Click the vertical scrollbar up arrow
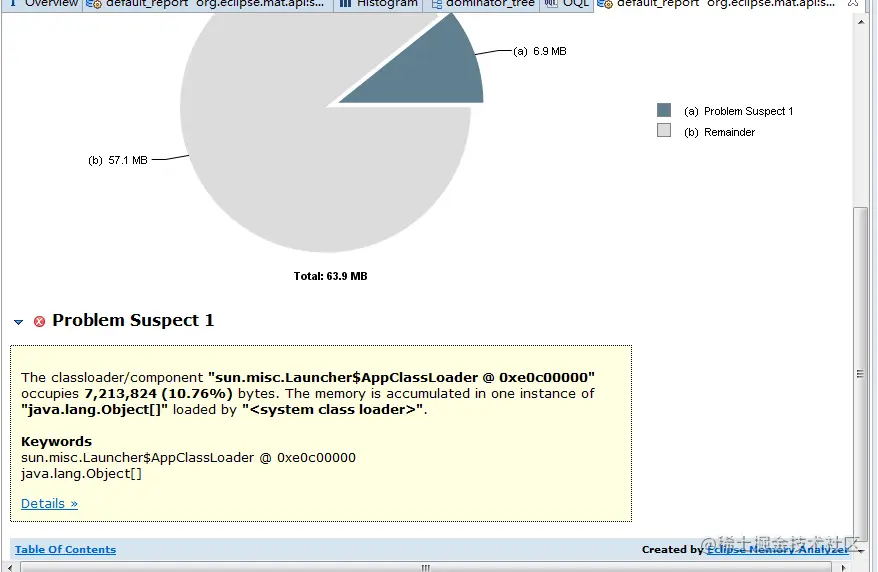Viewport: 878px width, 572px height. [861, 22]
